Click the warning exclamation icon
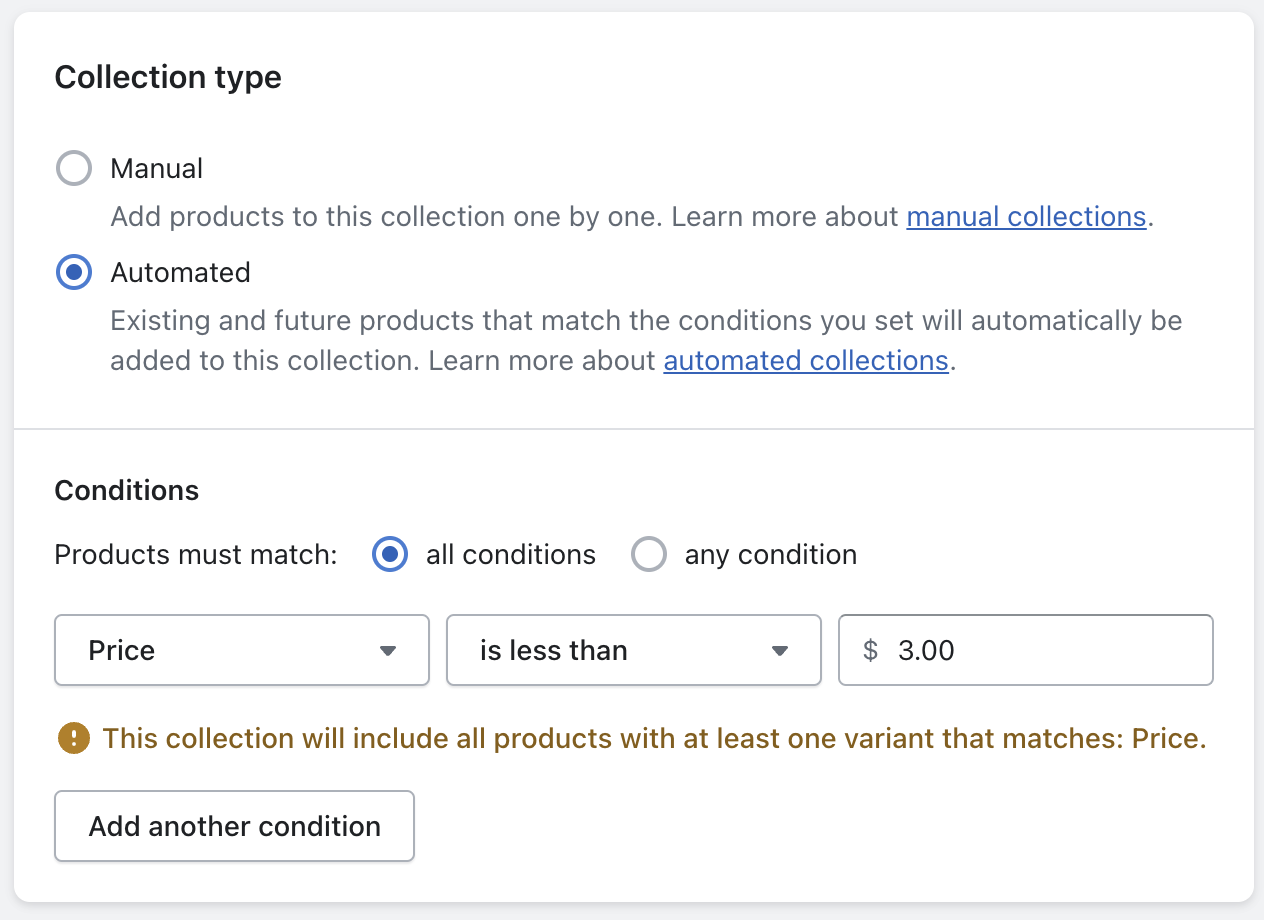Viewport: 1264px width, 920px height. click(73, 739)
